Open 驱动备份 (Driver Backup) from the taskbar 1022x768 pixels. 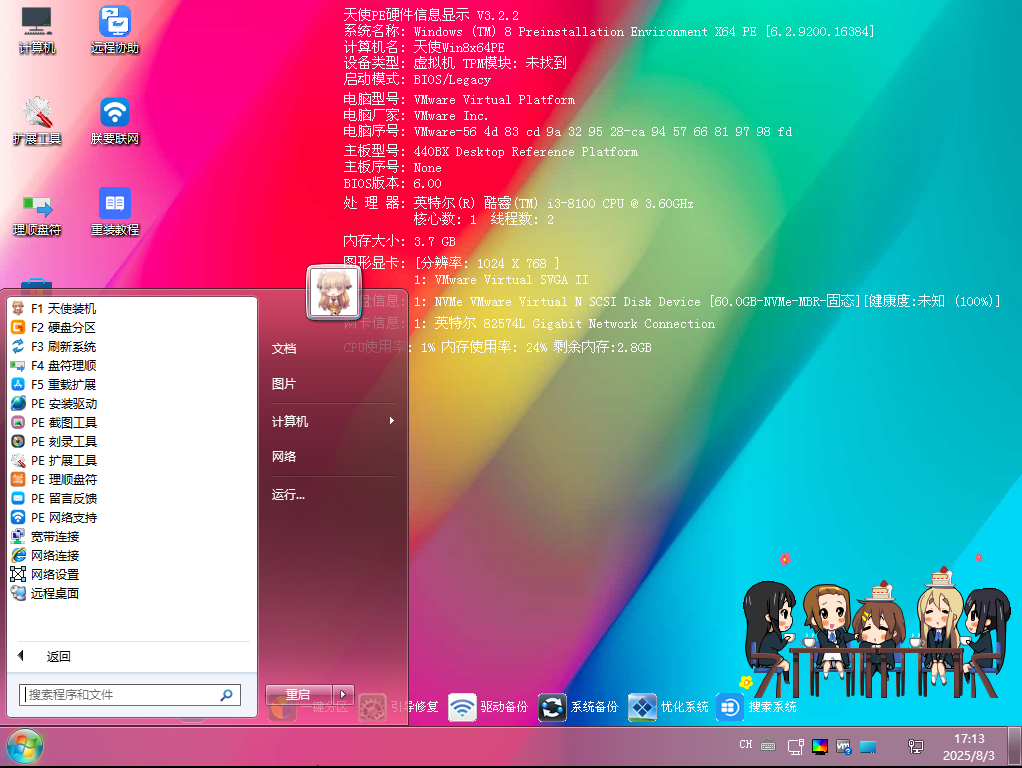(462, 707)
